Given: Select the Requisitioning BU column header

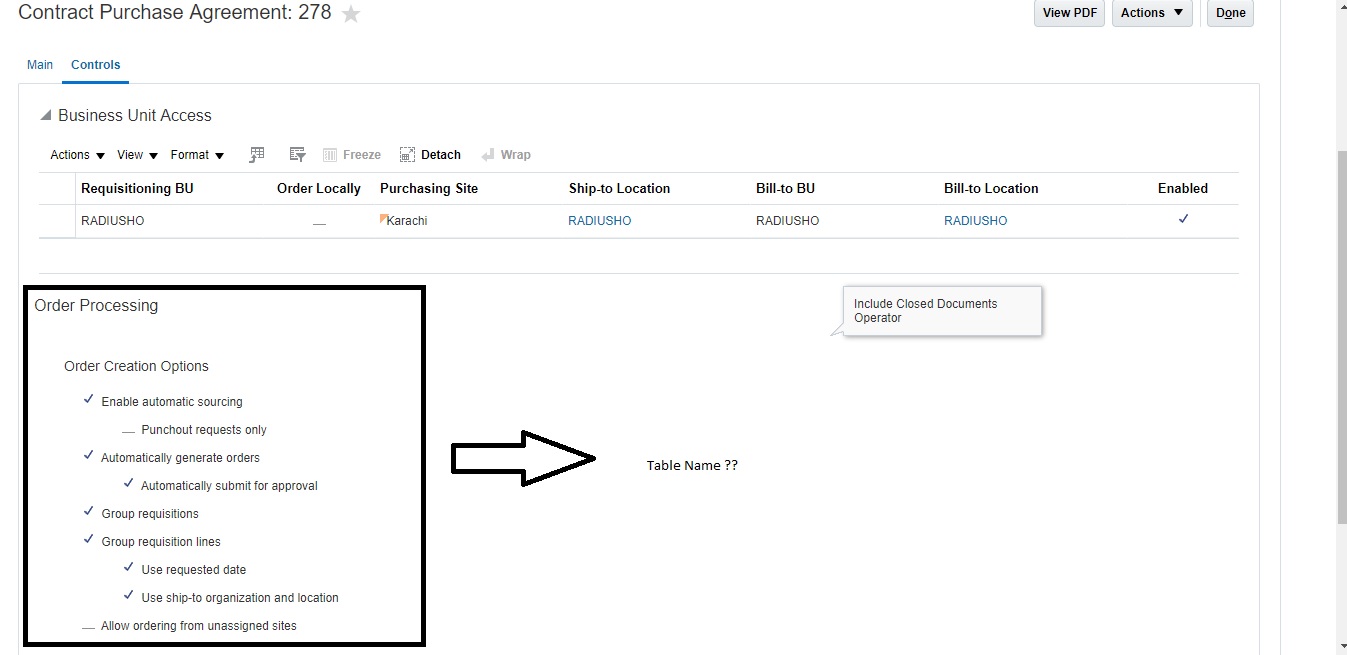Looking at the screenshot, I should (x=137, y=188).
